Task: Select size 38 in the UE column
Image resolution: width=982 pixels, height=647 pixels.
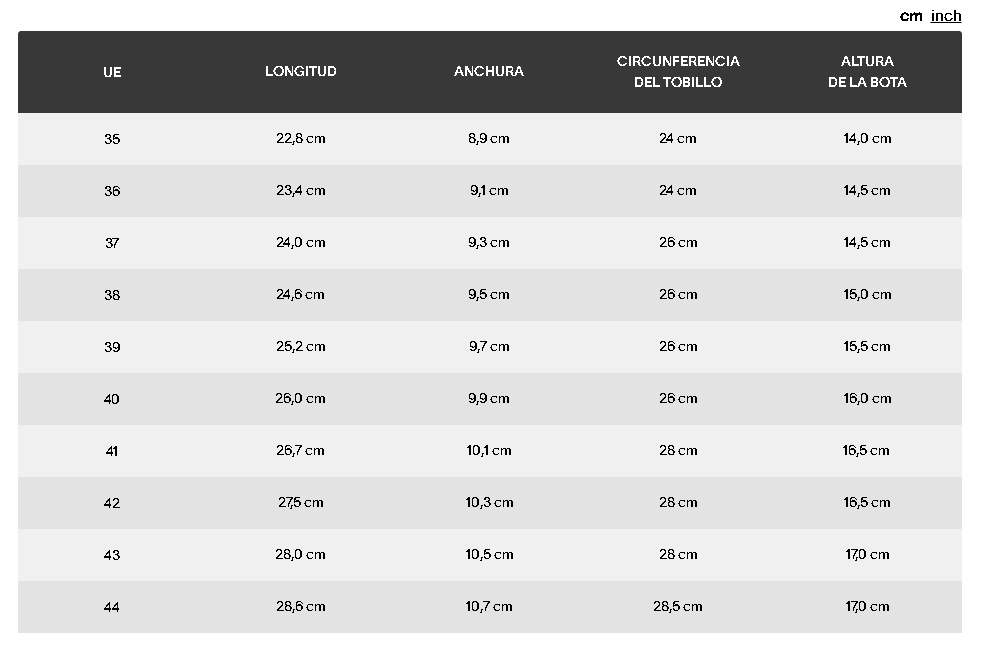Action: 112,295
